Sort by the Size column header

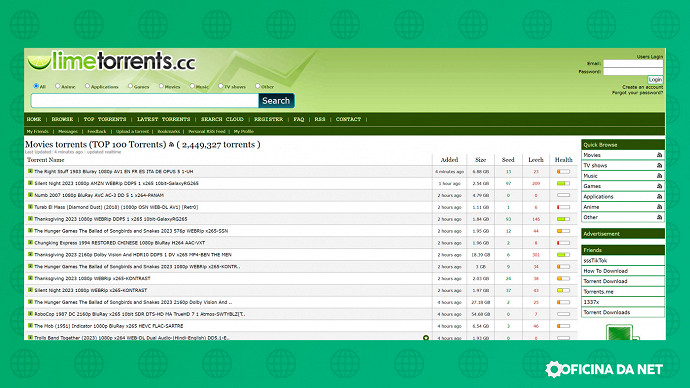[481, 160]
